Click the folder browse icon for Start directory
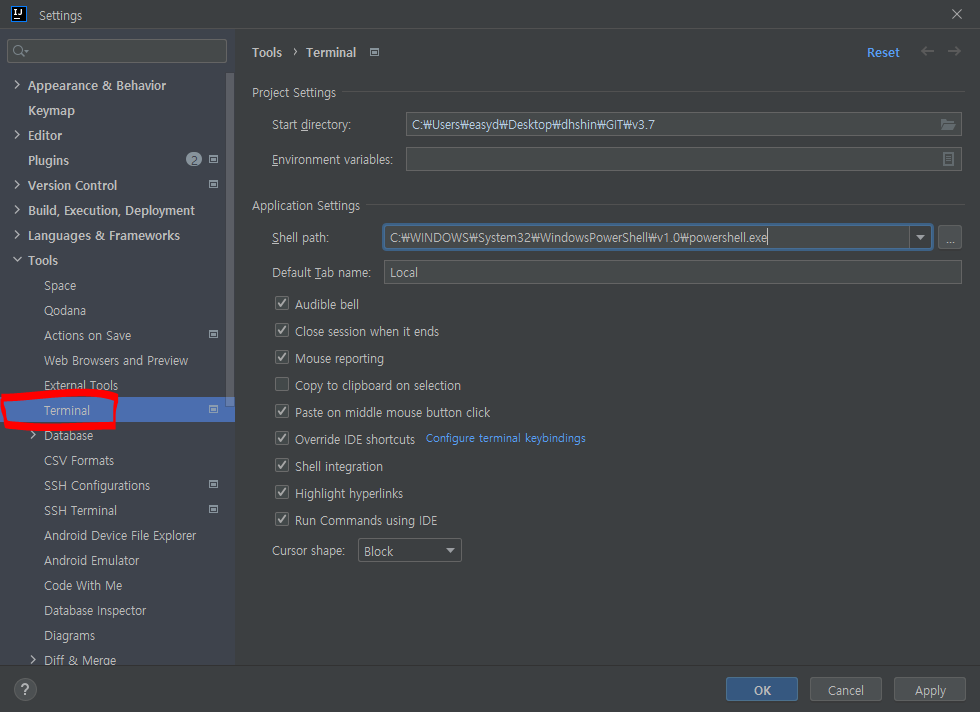The image size is (980, 712). point(947,125)
